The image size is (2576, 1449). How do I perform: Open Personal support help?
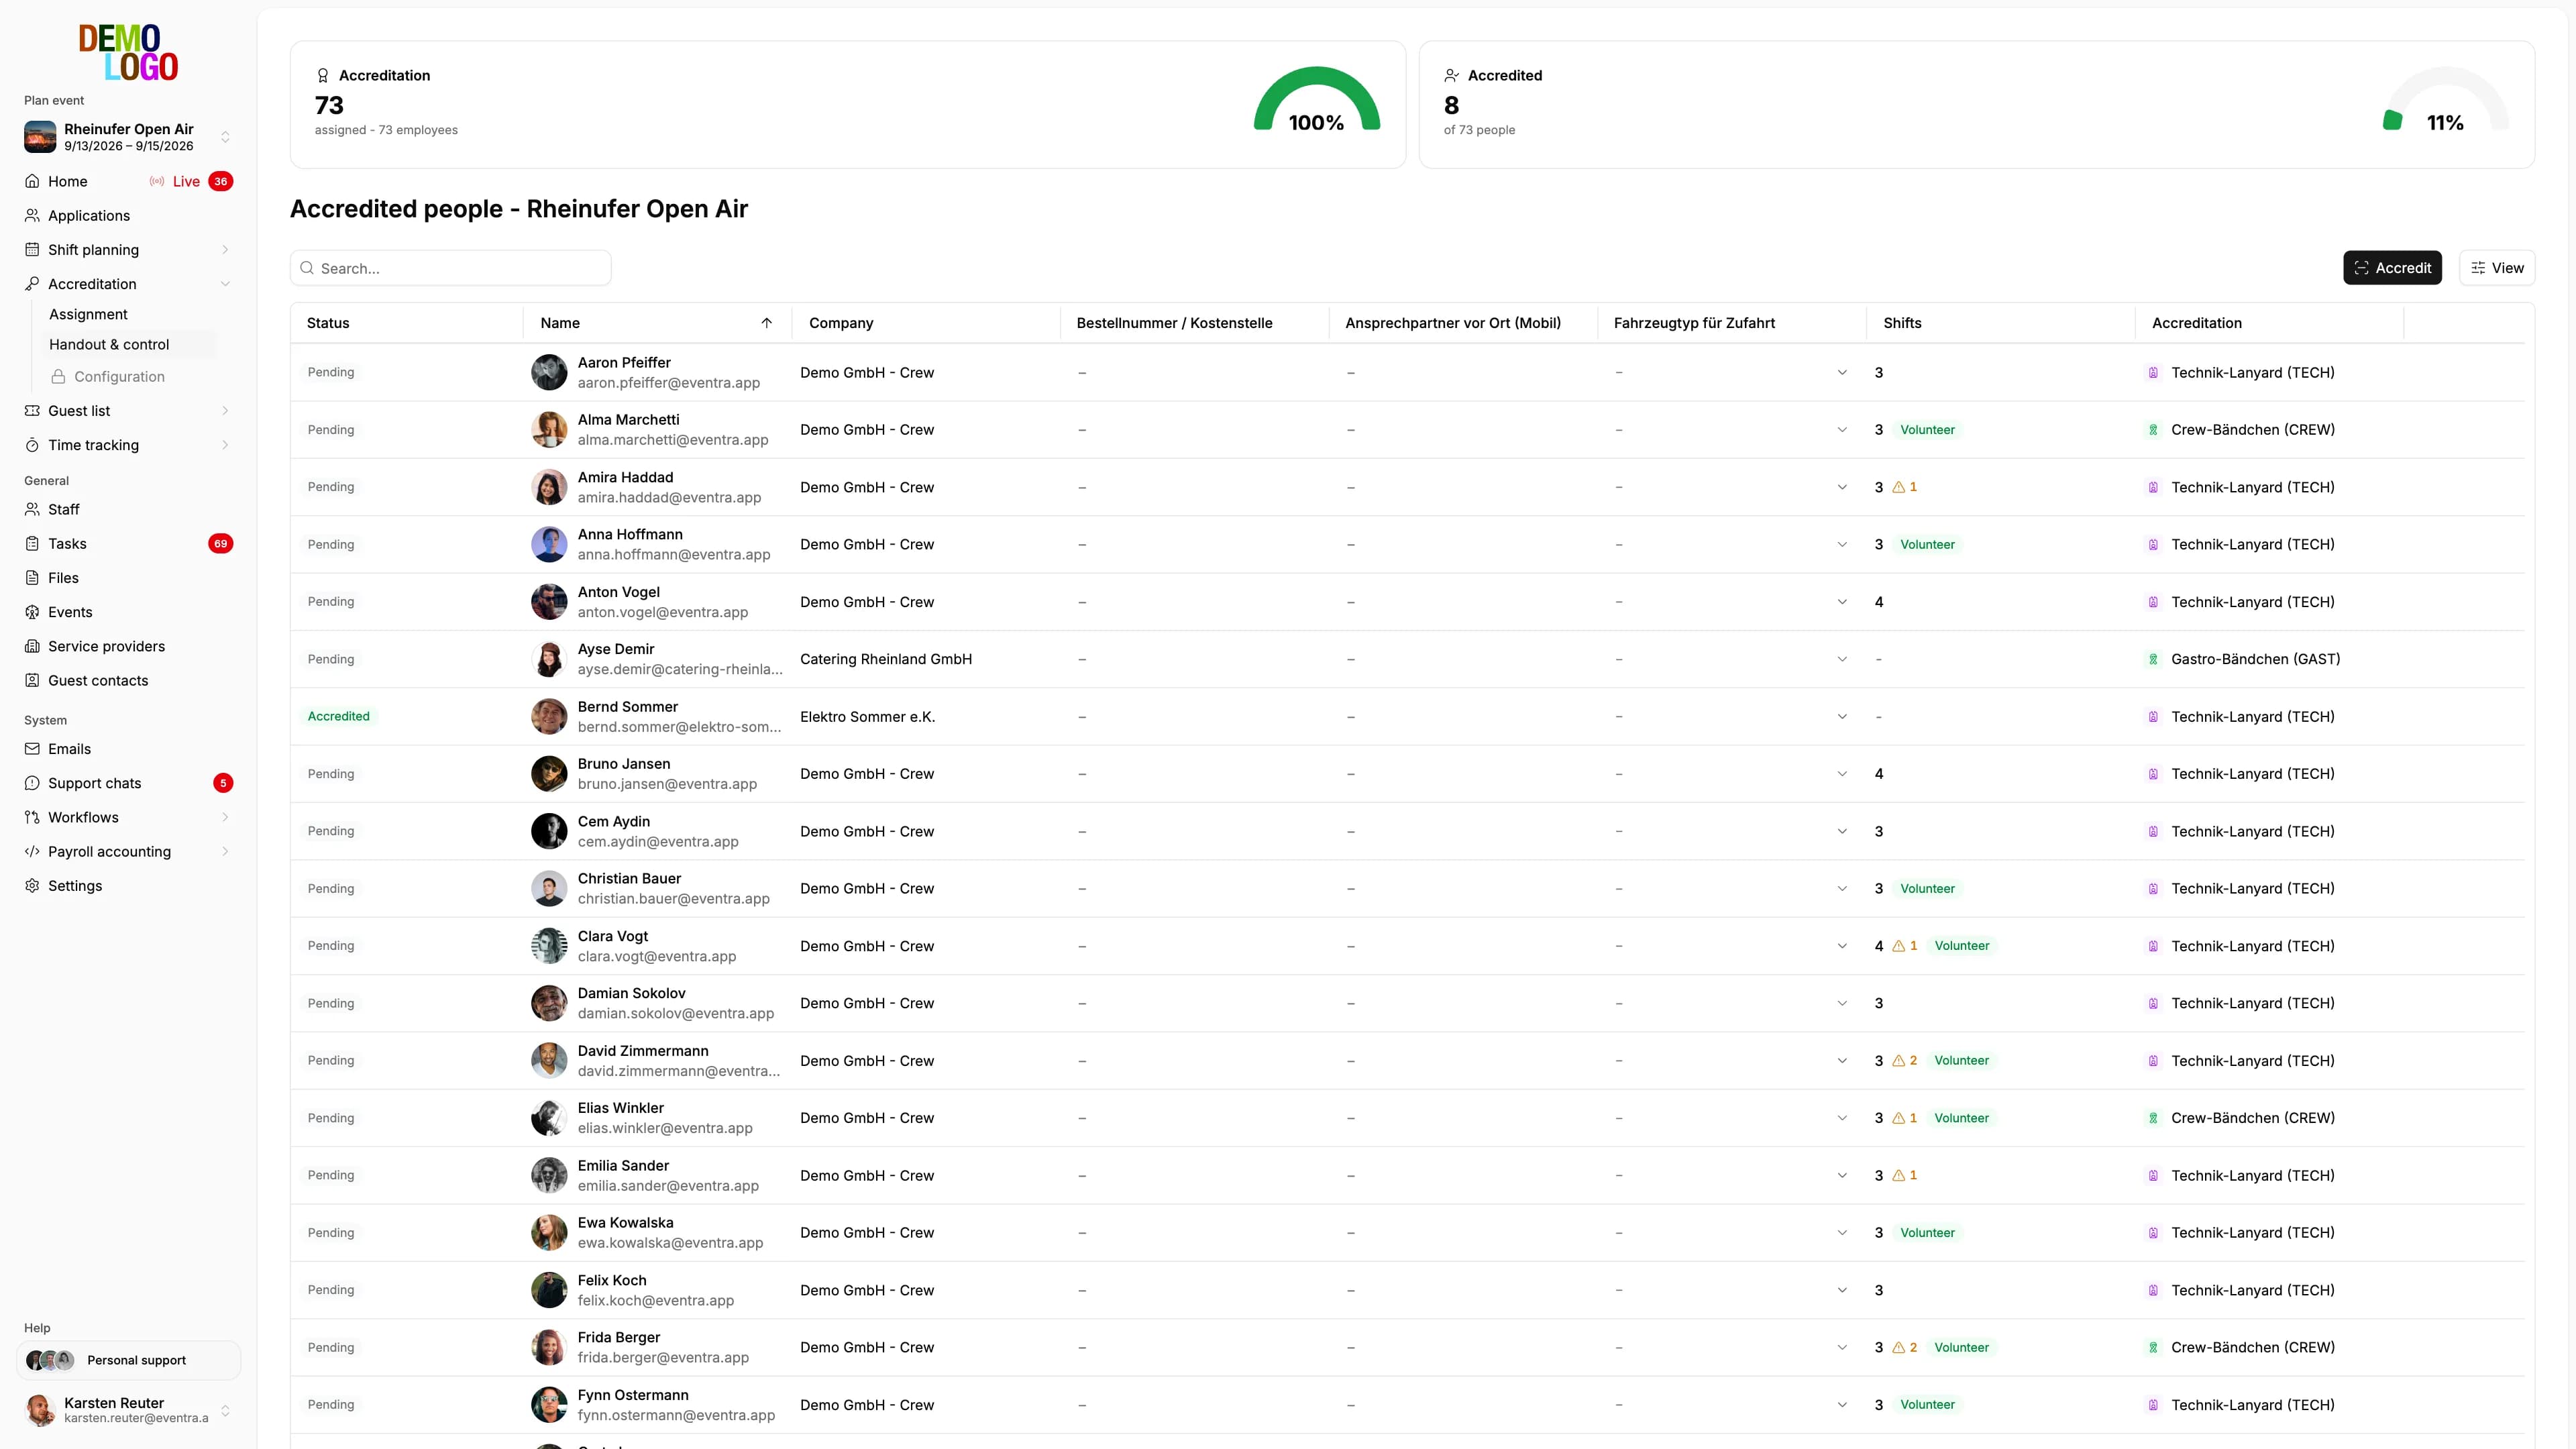pyautogui.click(x=128, y=1360)
